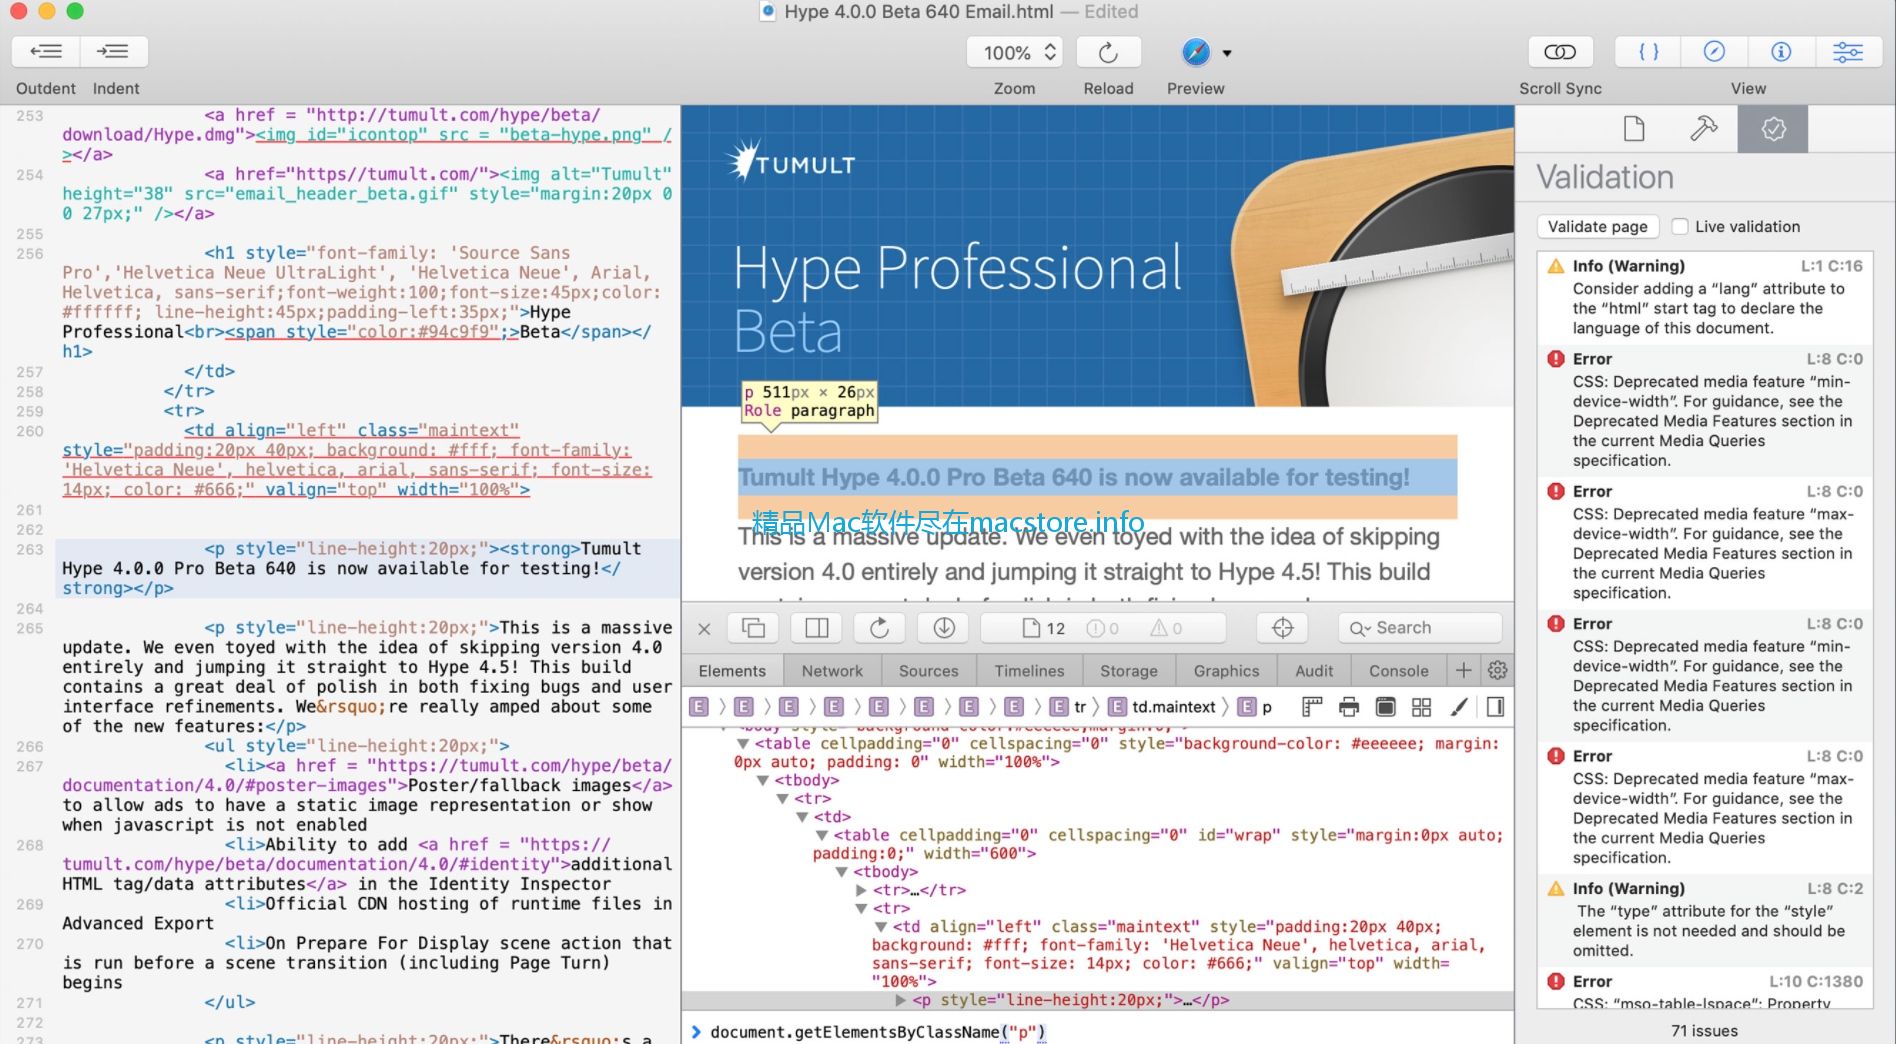Viewport: 1896px width, 1044px height.
Task: Click the download web archive icon
Action: (x=944, y=628)
